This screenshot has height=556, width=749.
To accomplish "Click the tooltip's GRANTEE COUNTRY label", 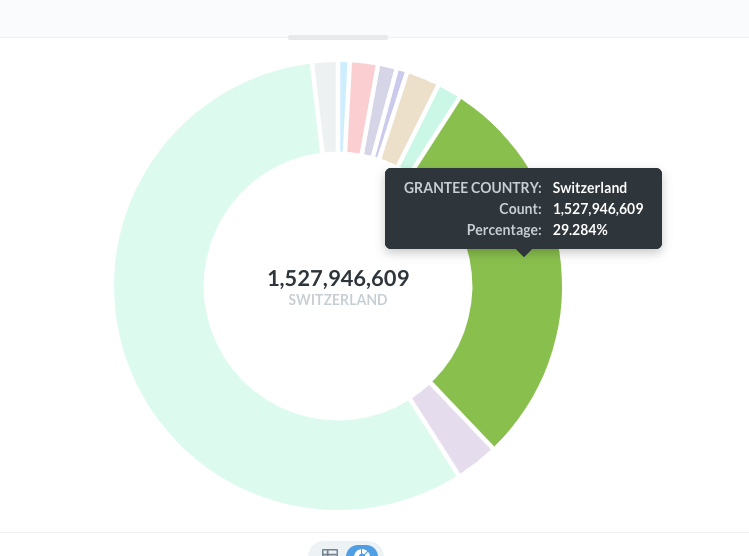I will click(x=472, y=188).
